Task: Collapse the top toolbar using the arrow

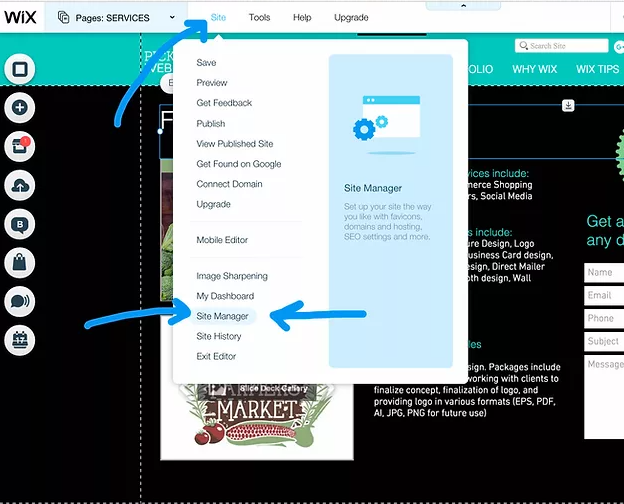Action: [463, 6]
